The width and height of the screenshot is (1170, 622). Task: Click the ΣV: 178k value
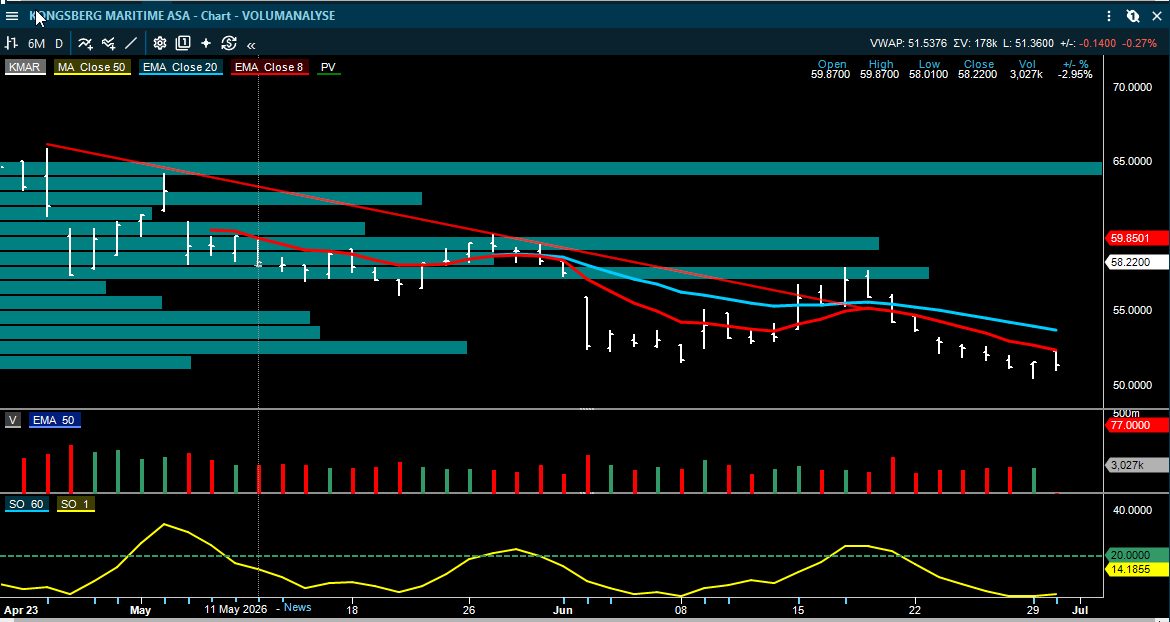click(x=977, y=43)
